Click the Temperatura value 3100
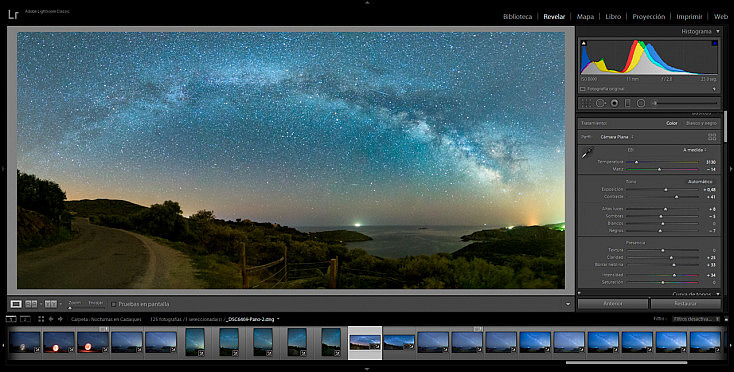This screenshot has height=372, width=734. coord(711,162)
